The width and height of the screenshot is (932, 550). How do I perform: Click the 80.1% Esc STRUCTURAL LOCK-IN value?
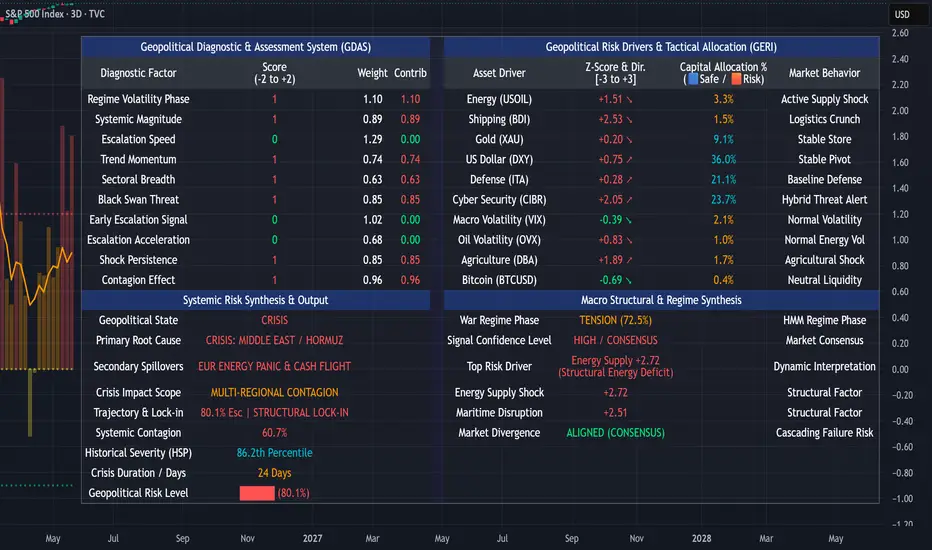coord(274,413)
